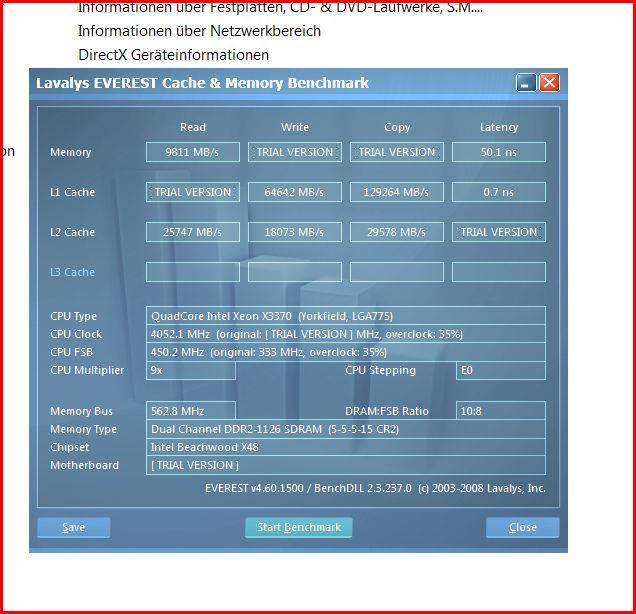
Task: Click Motherboard TRIAL VERSION field
Action: coord(346,465)
